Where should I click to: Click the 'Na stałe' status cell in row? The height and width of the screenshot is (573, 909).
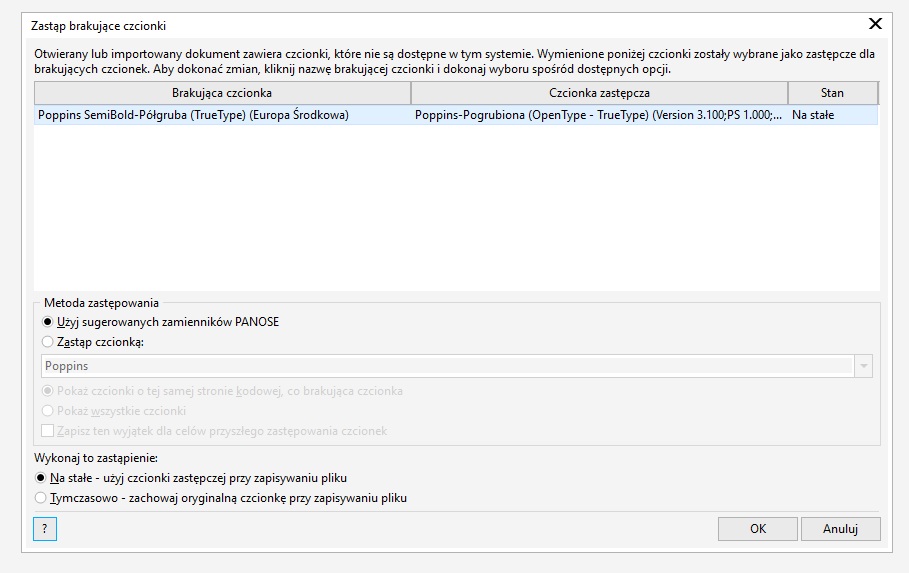point(813,115)
